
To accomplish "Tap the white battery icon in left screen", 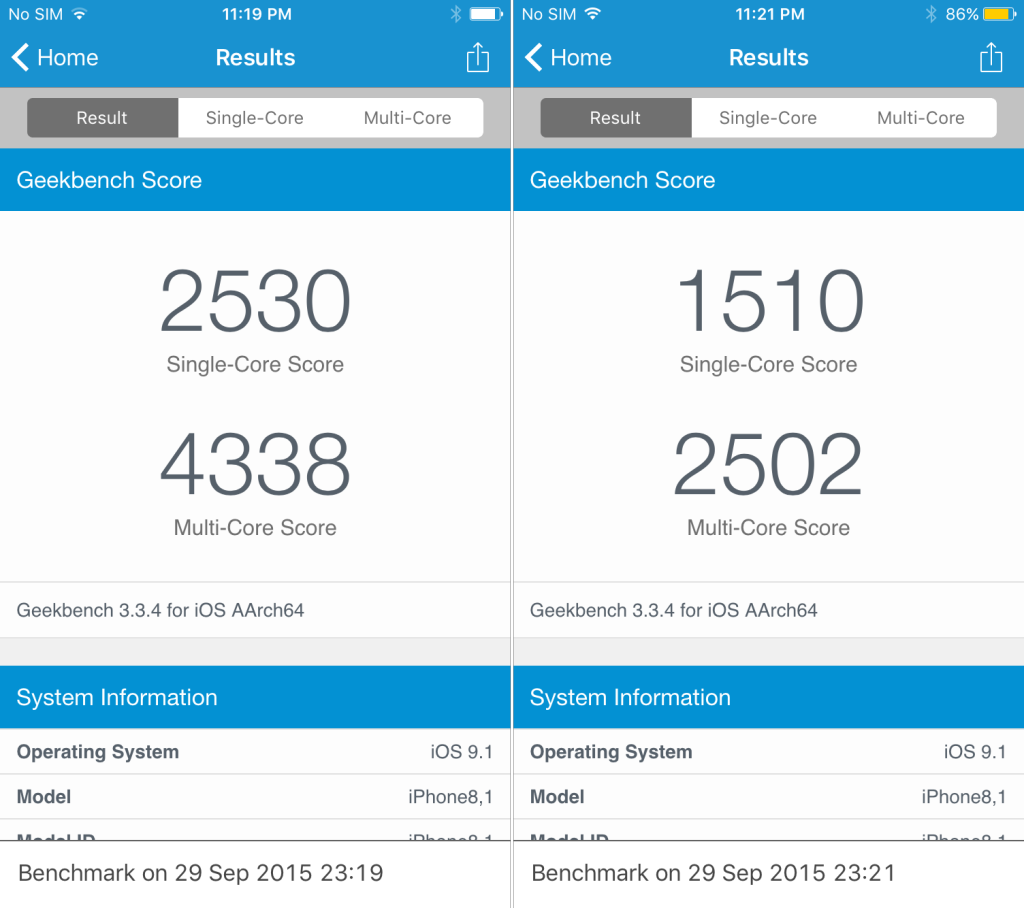I will [486, 14].
